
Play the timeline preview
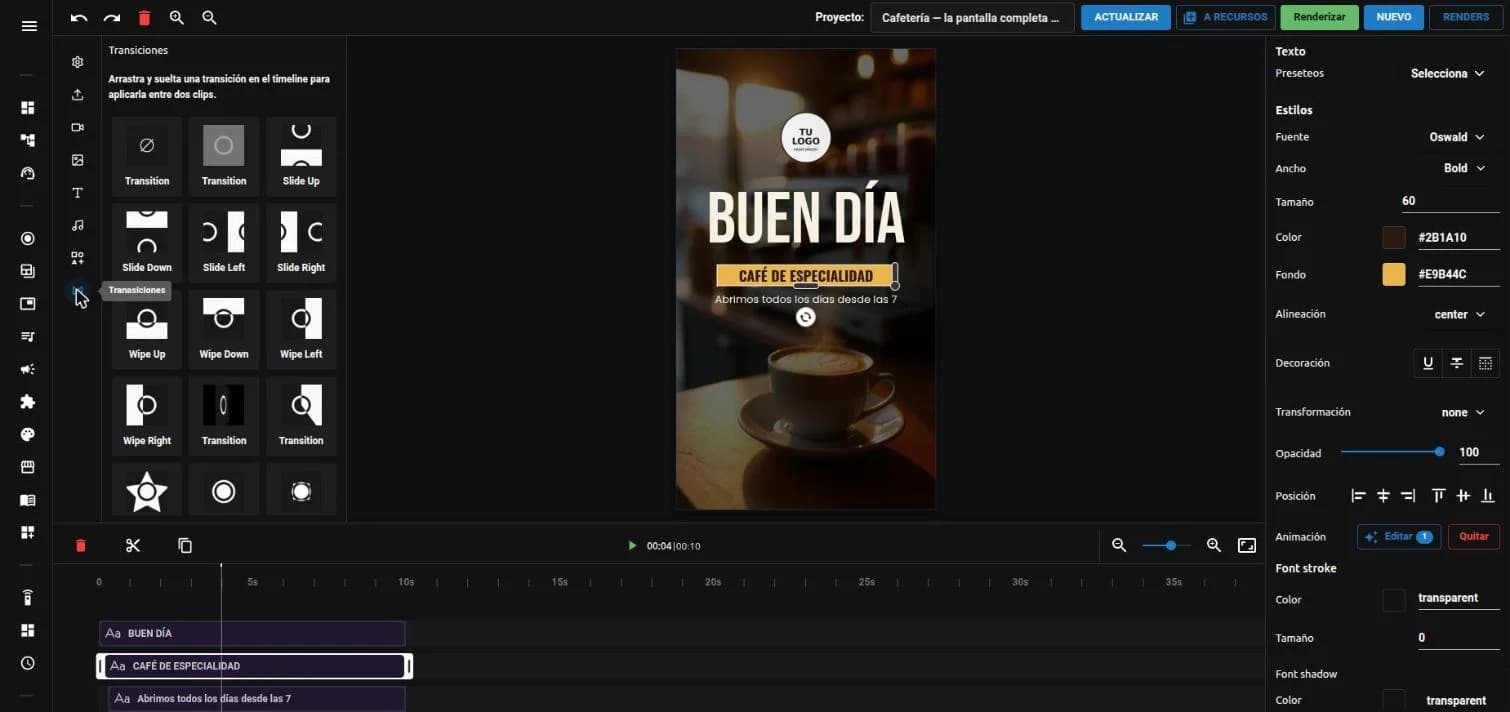click(x=632, y=546)
